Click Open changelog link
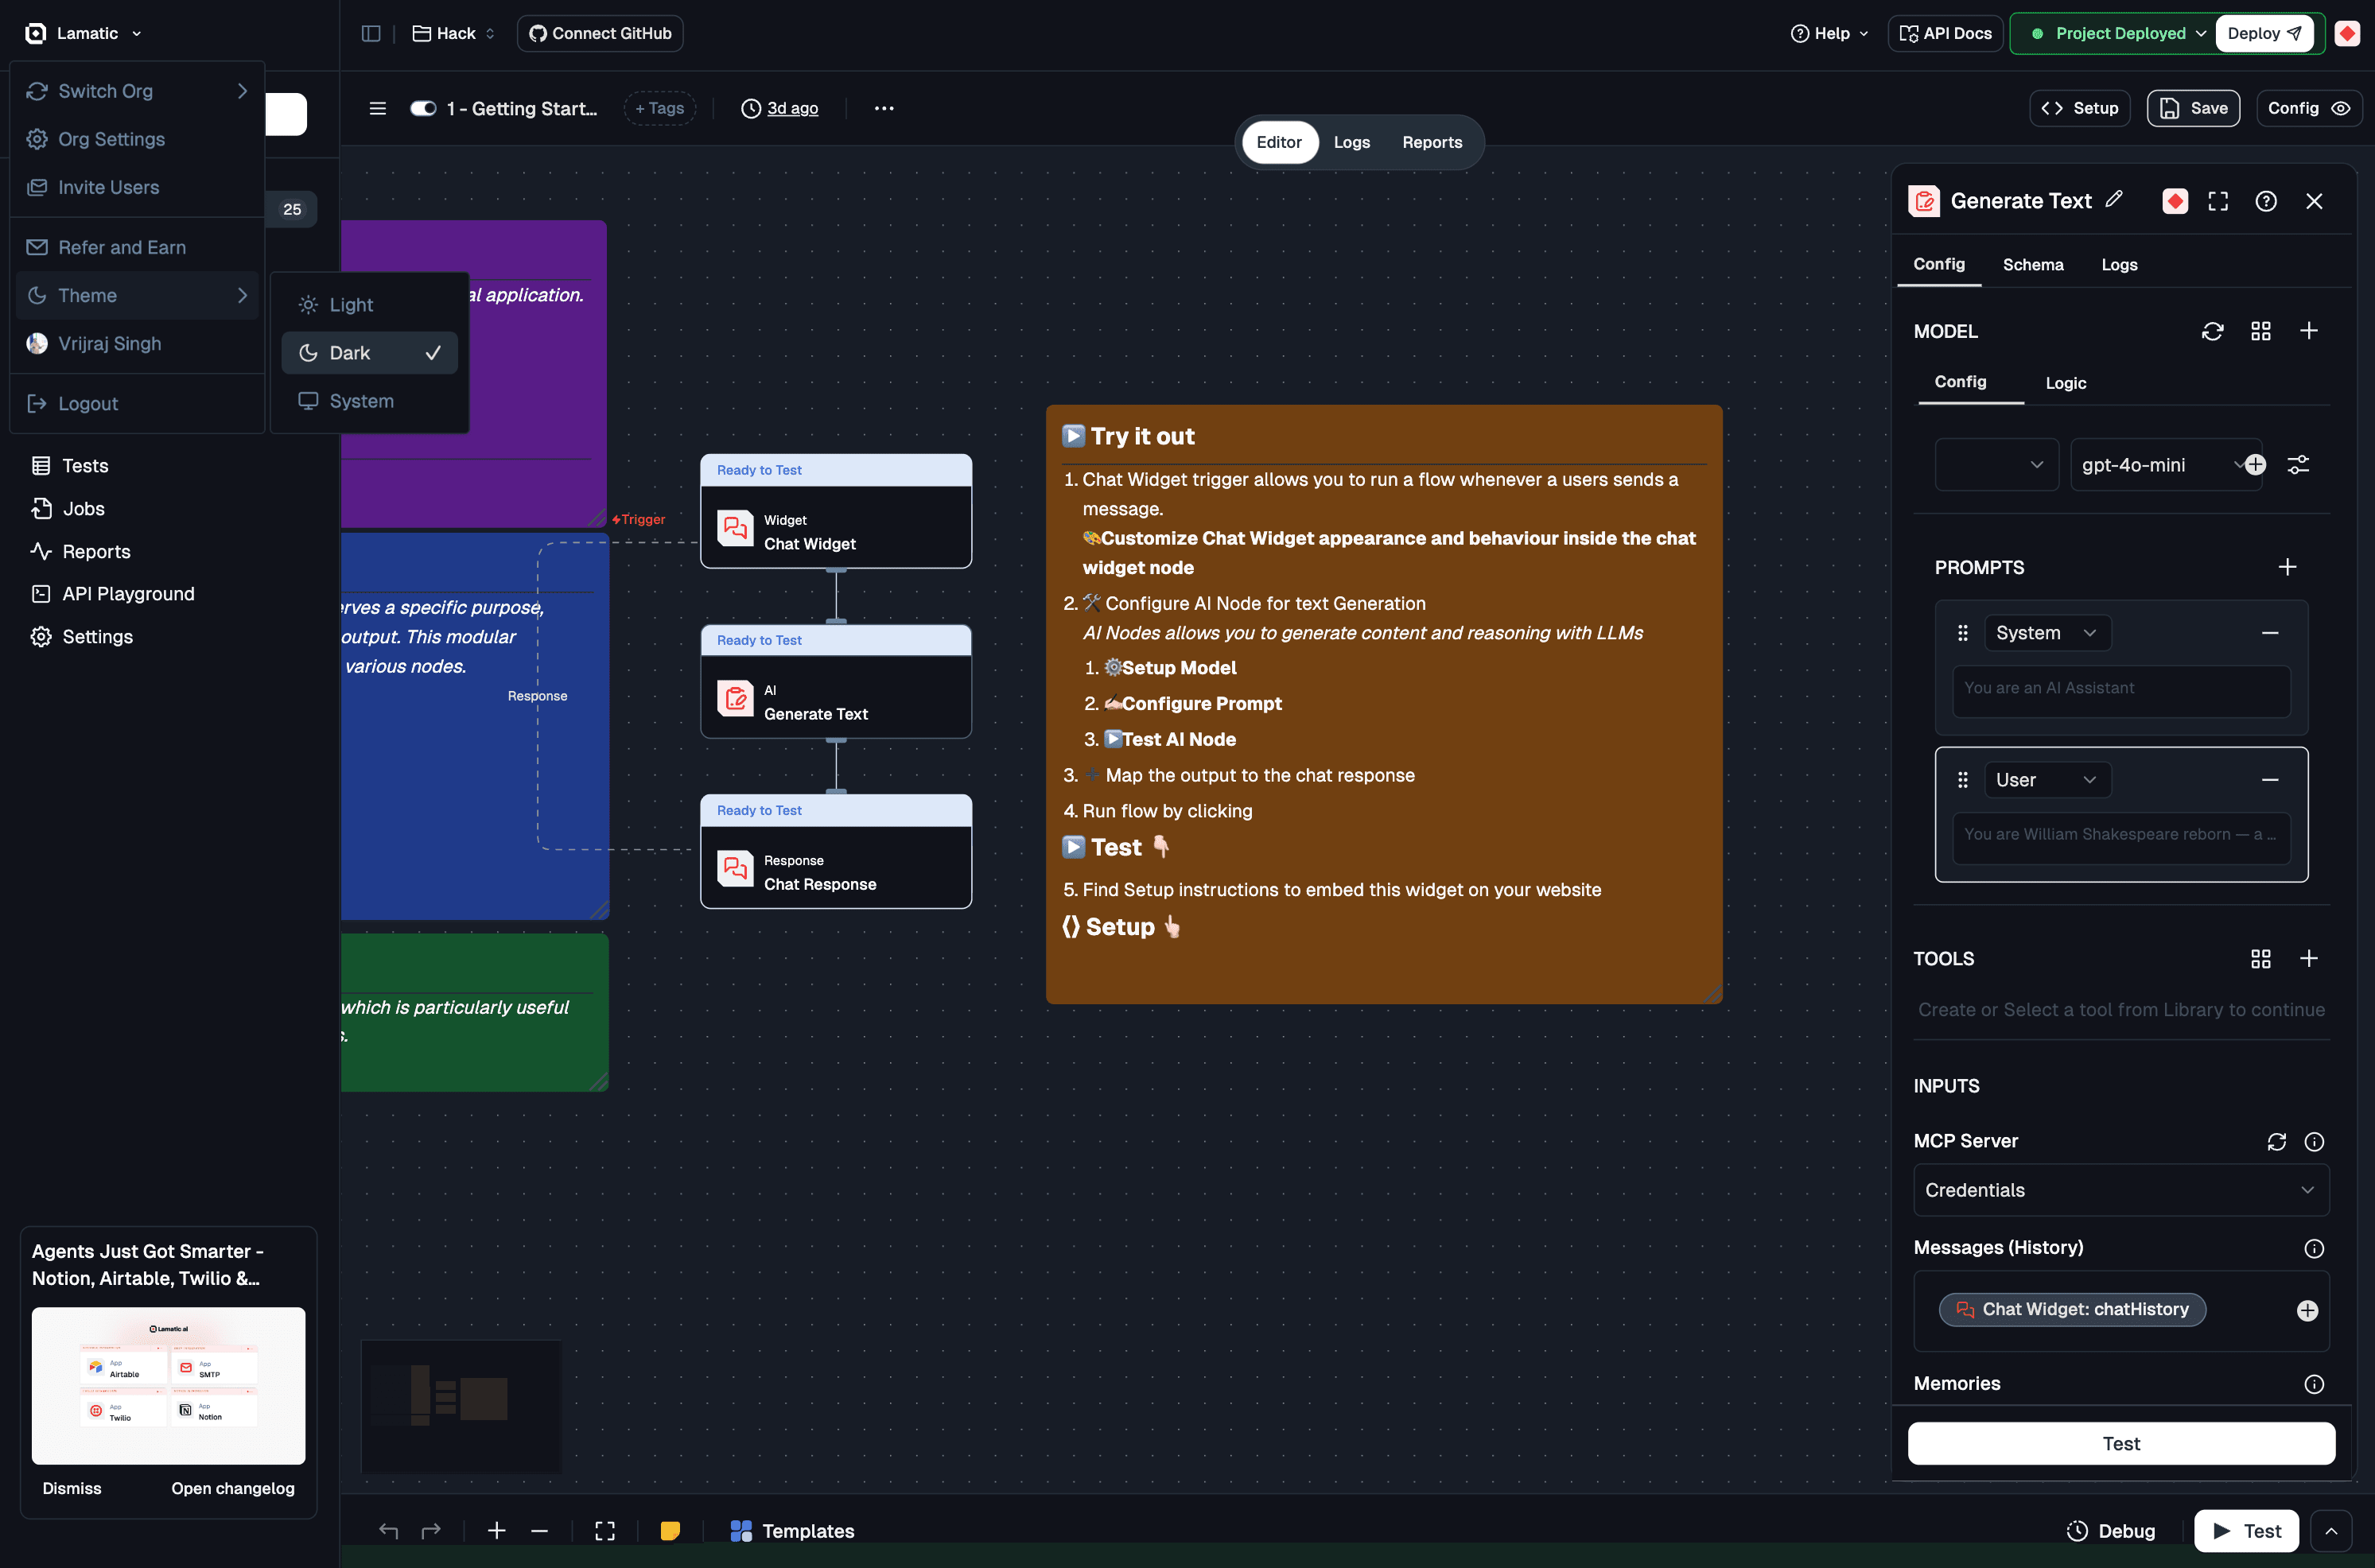2375x1568 pixels. click(232, 1488)
